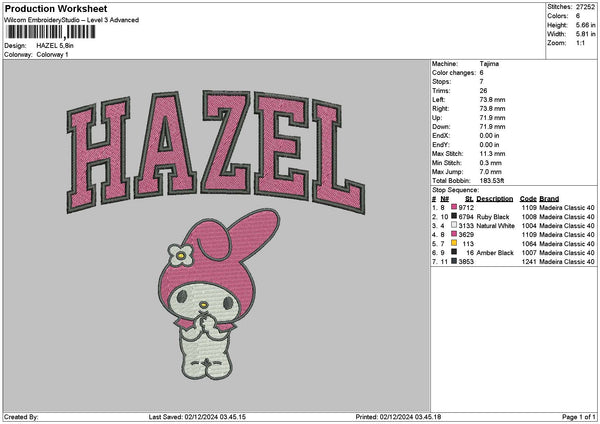Viewport: 600px width, 424px height.
Task: Click the Colors value '6' in the header
Action: tap(578, 16)
